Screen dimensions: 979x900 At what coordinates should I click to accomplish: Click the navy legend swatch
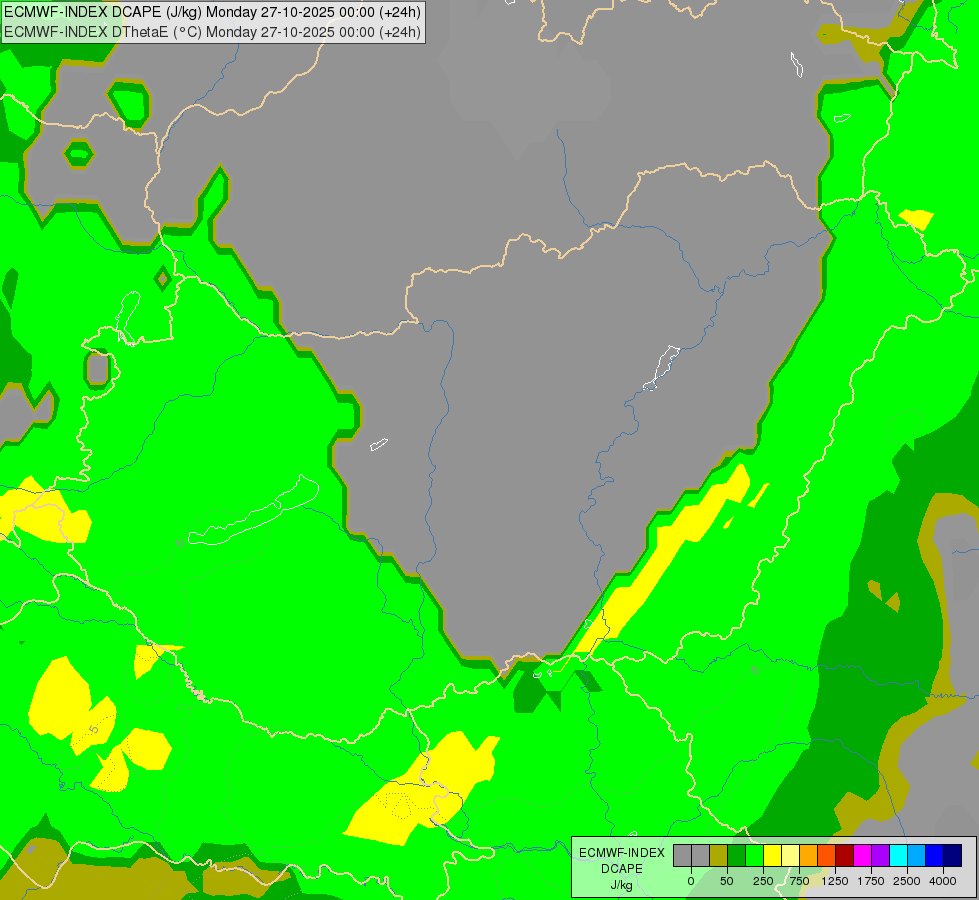pos(953,855)
